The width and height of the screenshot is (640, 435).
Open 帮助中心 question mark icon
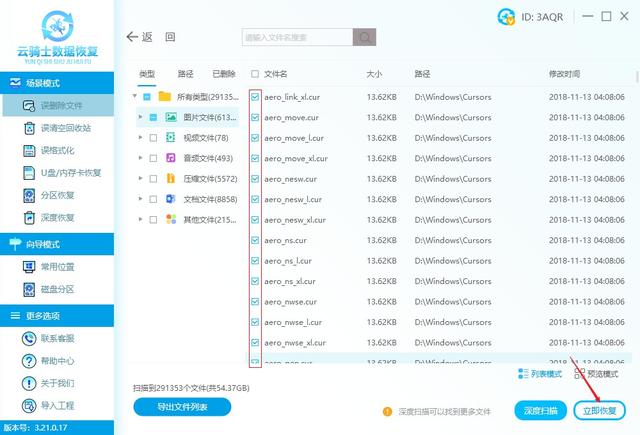tap(29, 361)
